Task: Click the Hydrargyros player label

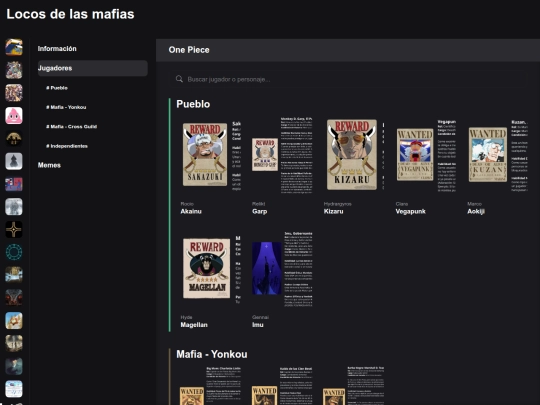Action: coord(338,204)
